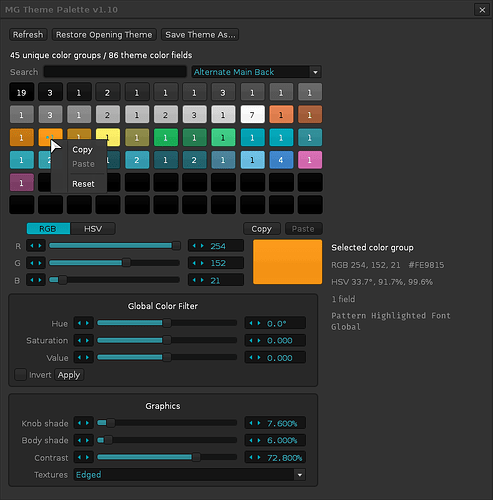Select the blue swatch labeled 4

[x=281, y=160]
